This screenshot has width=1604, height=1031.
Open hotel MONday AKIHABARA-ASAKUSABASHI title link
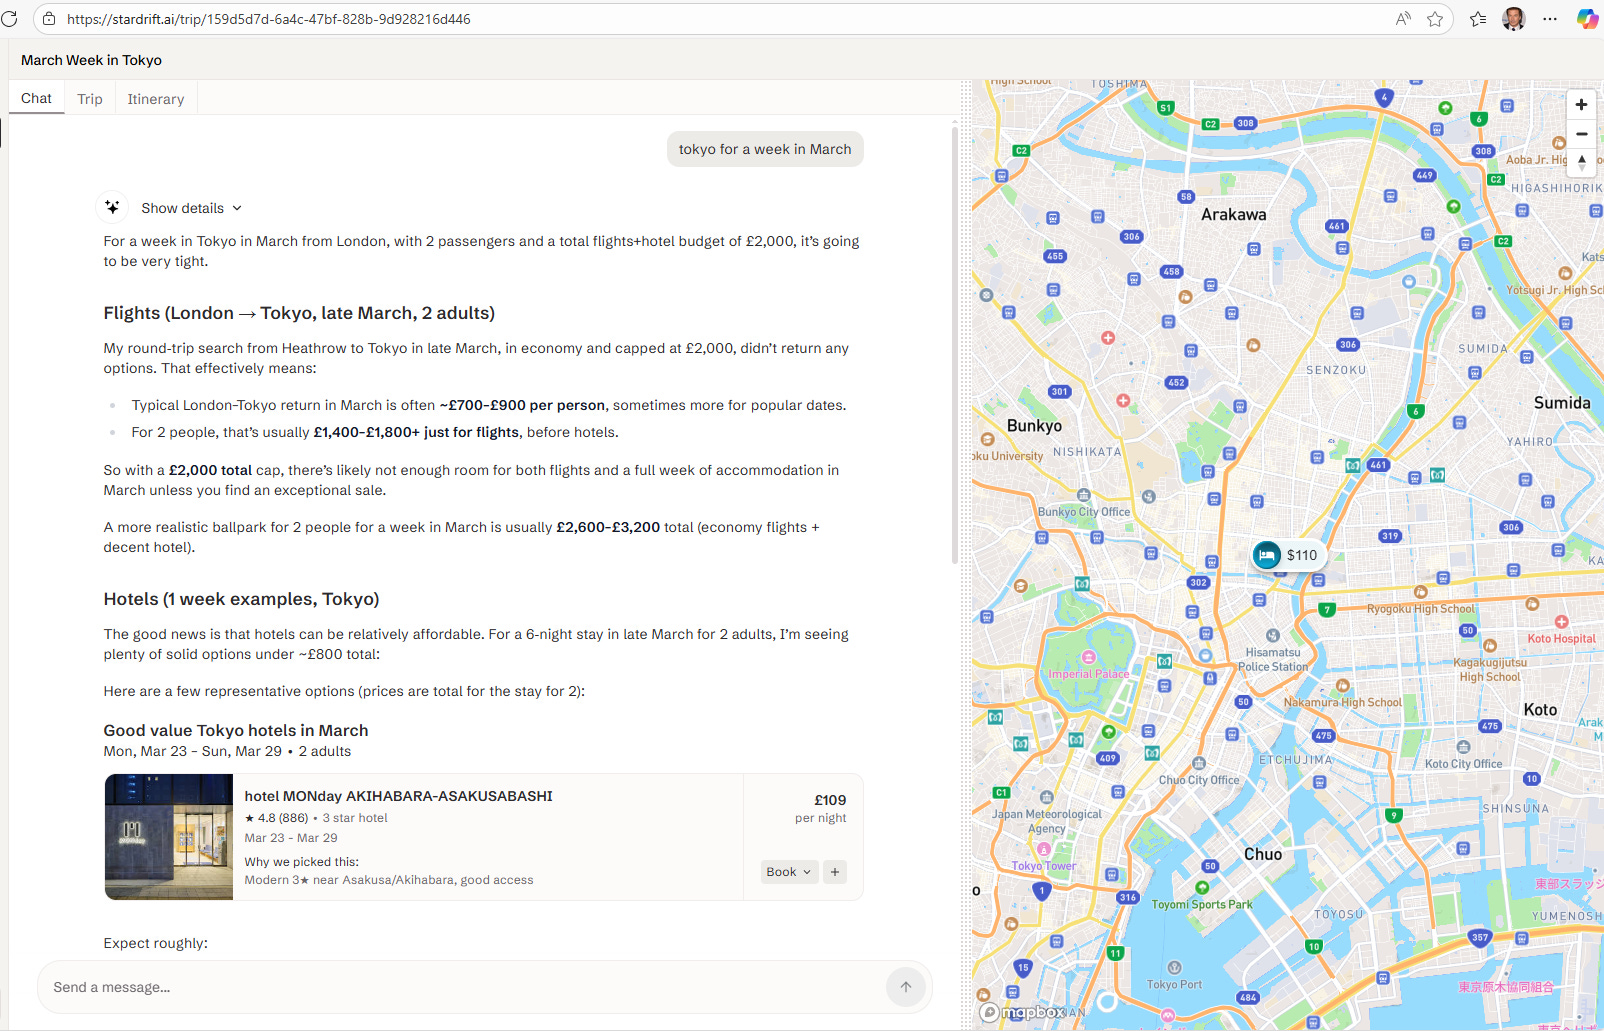click(398, 796)
